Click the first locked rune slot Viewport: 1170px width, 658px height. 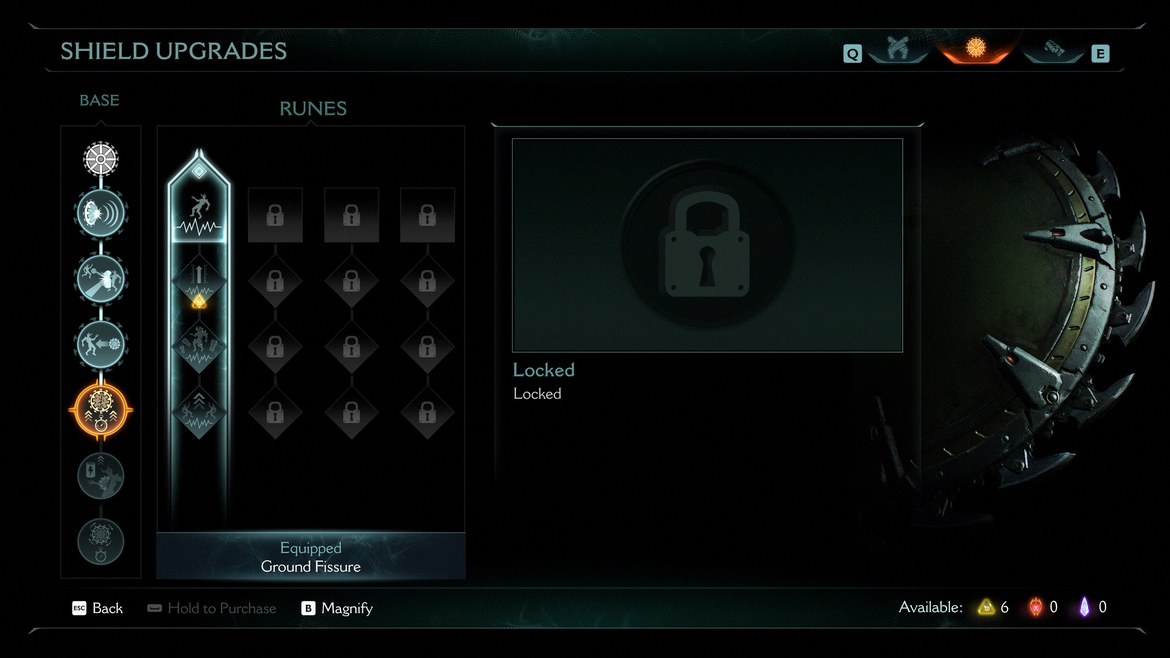pos(275,215)
